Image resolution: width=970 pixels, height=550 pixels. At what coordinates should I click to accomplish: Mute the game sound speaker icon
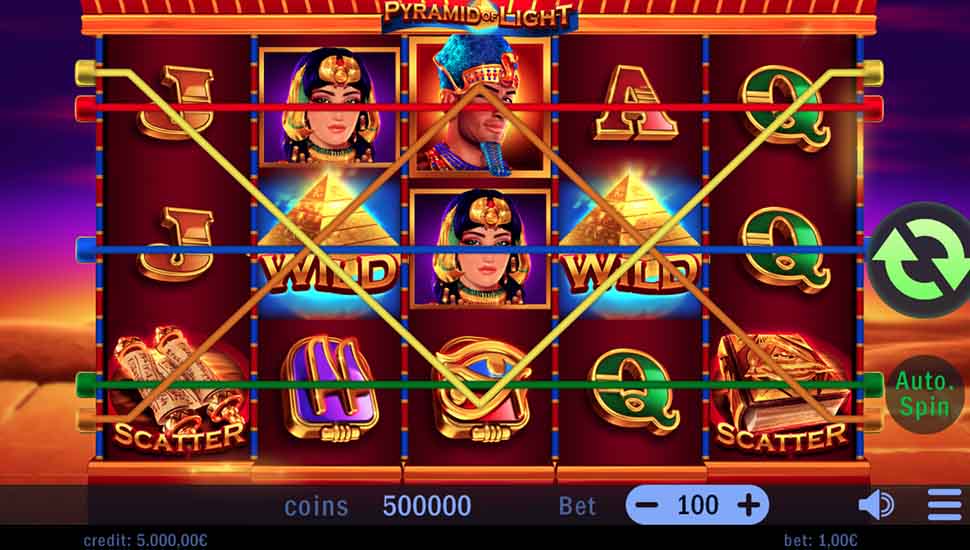tap(876, 505)
